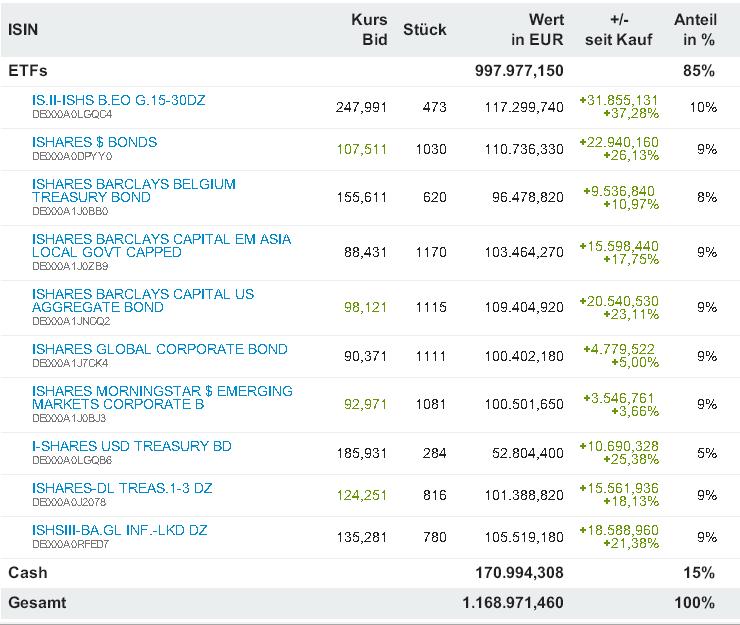The height and width of the screenshot is (625, 740).
Task: Click ISHARES MORNINGSTAR $ EMERGING MARKETS link
Action: tap(162, 397)
